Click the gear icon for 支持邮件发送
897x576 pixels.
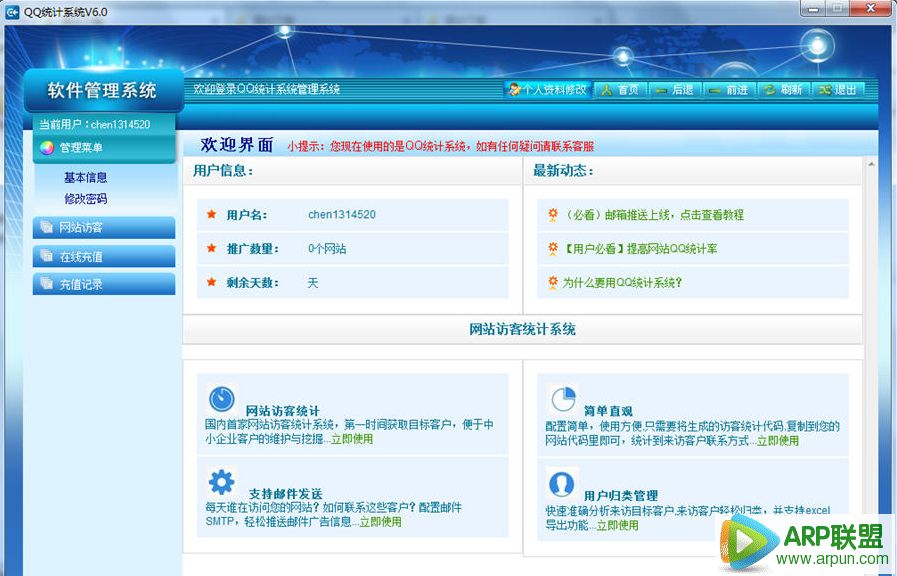pyautogui.click(x=222, y=482)
